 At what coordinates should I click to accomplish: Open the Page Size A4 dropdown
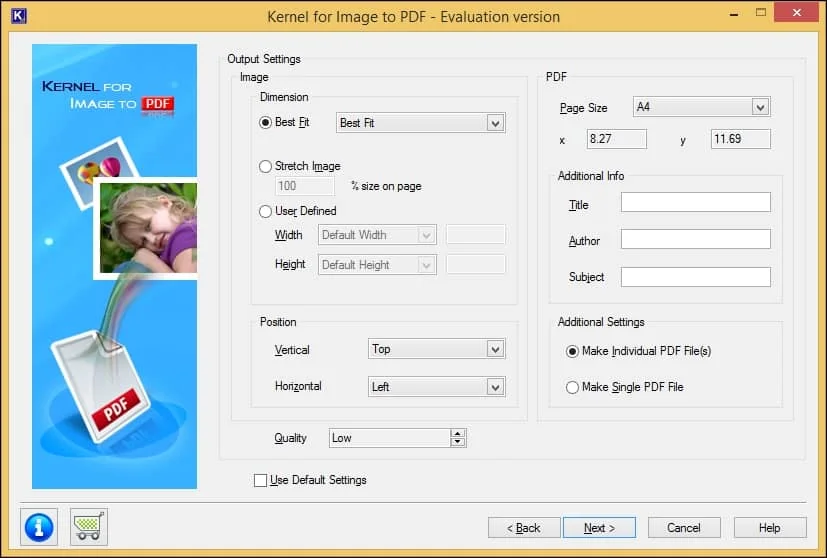coord(701,107)
